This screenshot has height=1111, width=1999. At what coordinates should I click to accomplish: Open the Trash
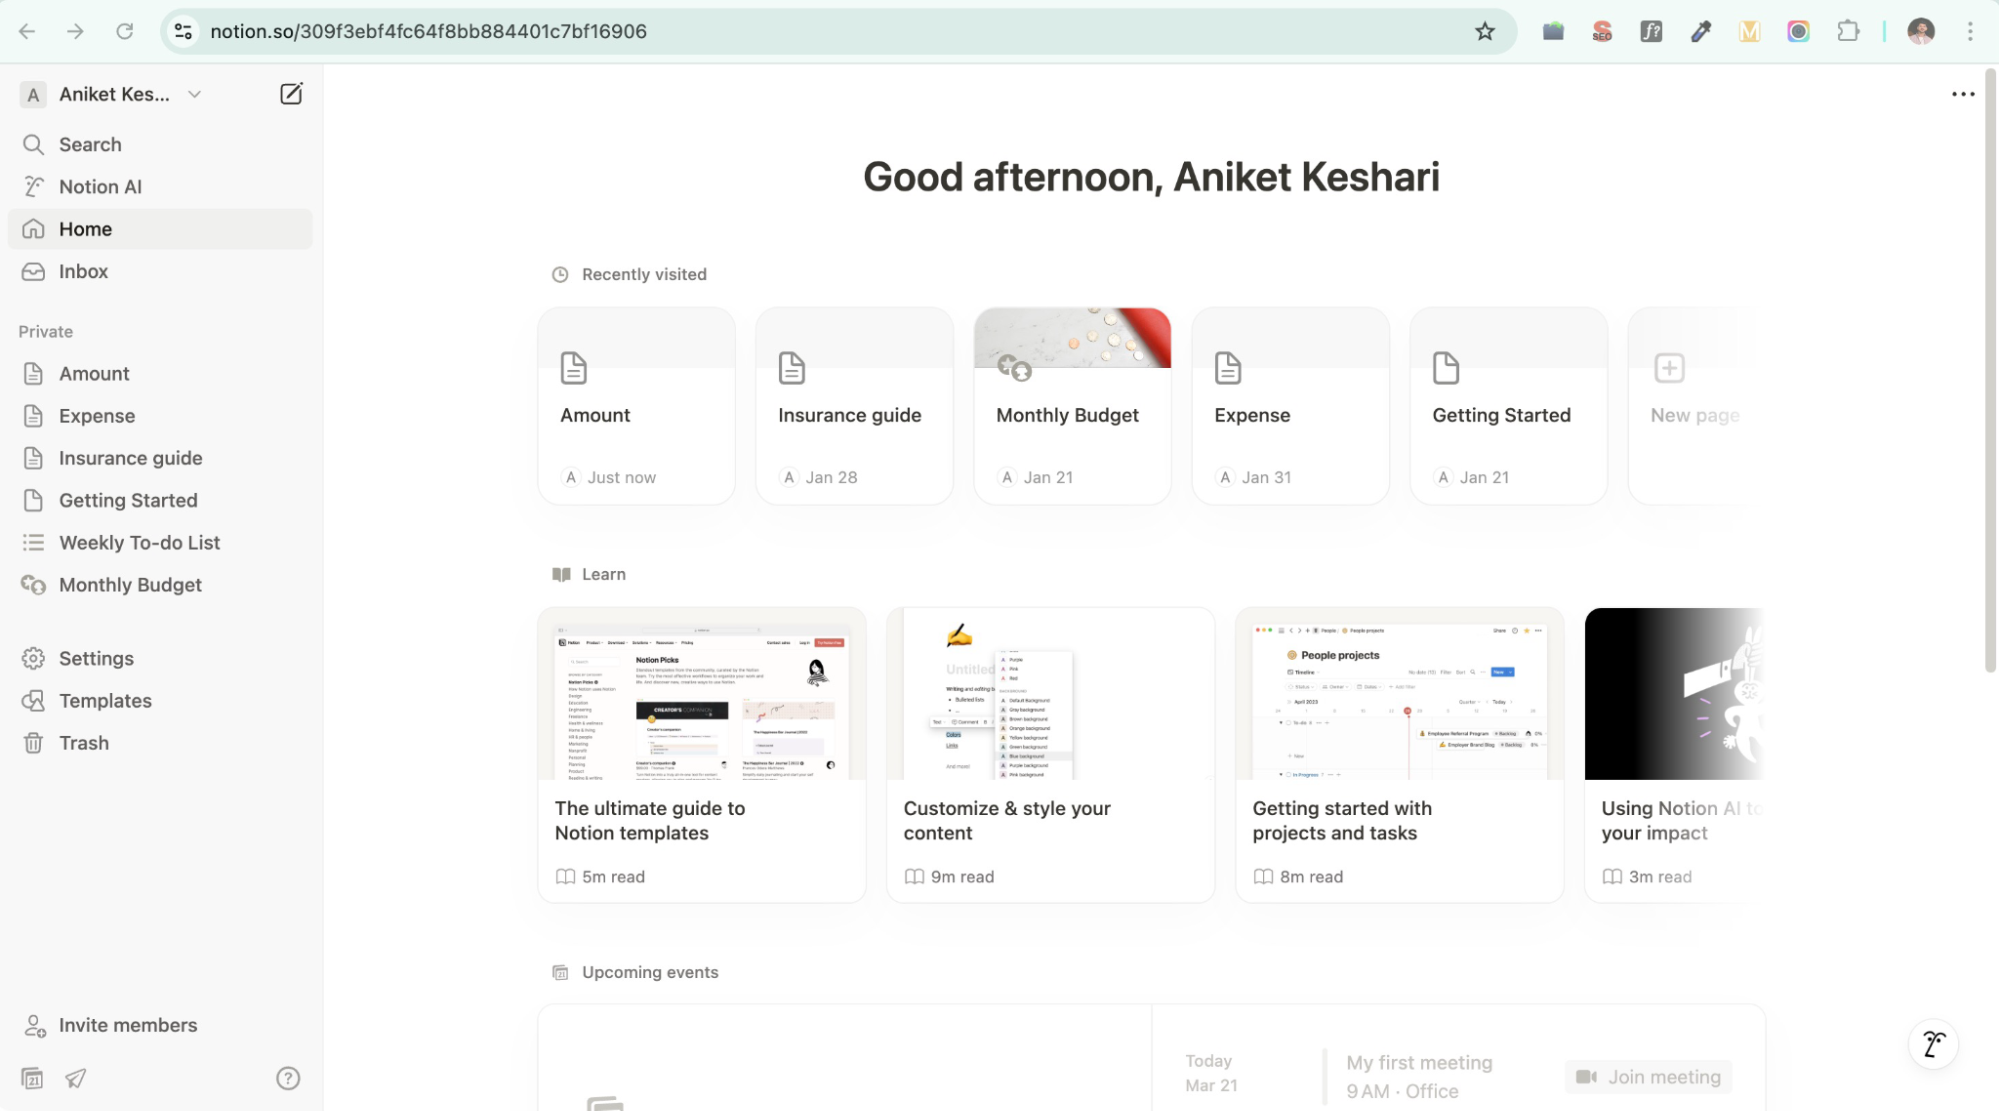pyautogui.click(x=85, y=742)
